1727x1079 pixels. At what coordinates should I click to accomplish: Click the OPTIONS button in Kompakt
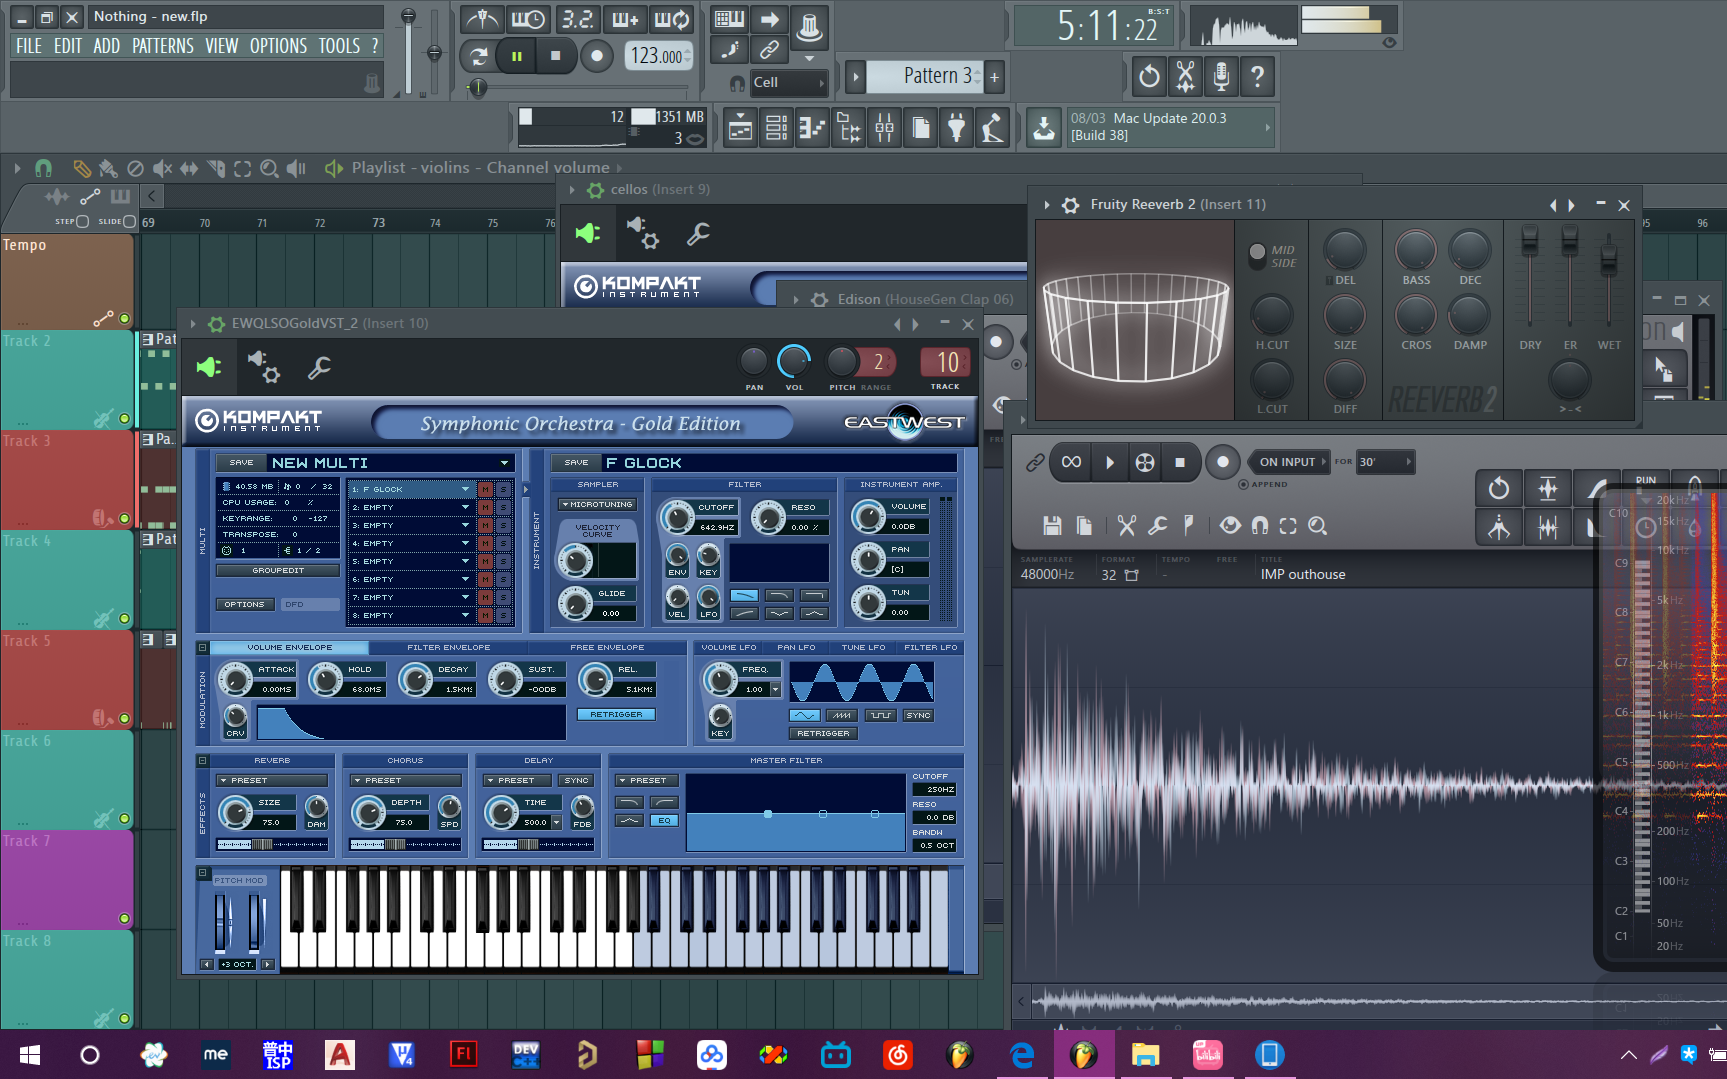pos(244,604)
